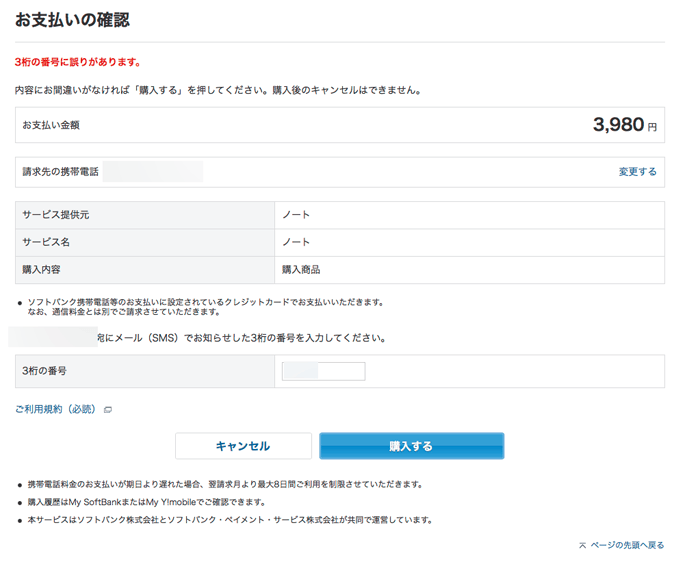The width and height of the screenshot is (700, 562).
Task: Click the お支払いの確認 page heading
Action: pyautogui.click(x=72, y=20)
